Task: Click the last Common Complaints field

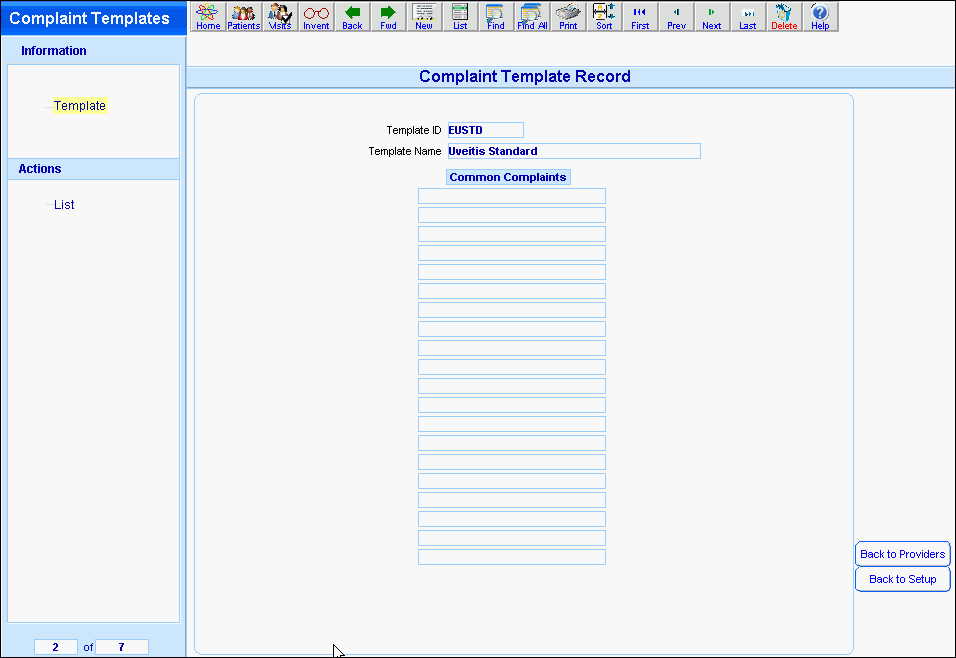Action: (512, 557)
